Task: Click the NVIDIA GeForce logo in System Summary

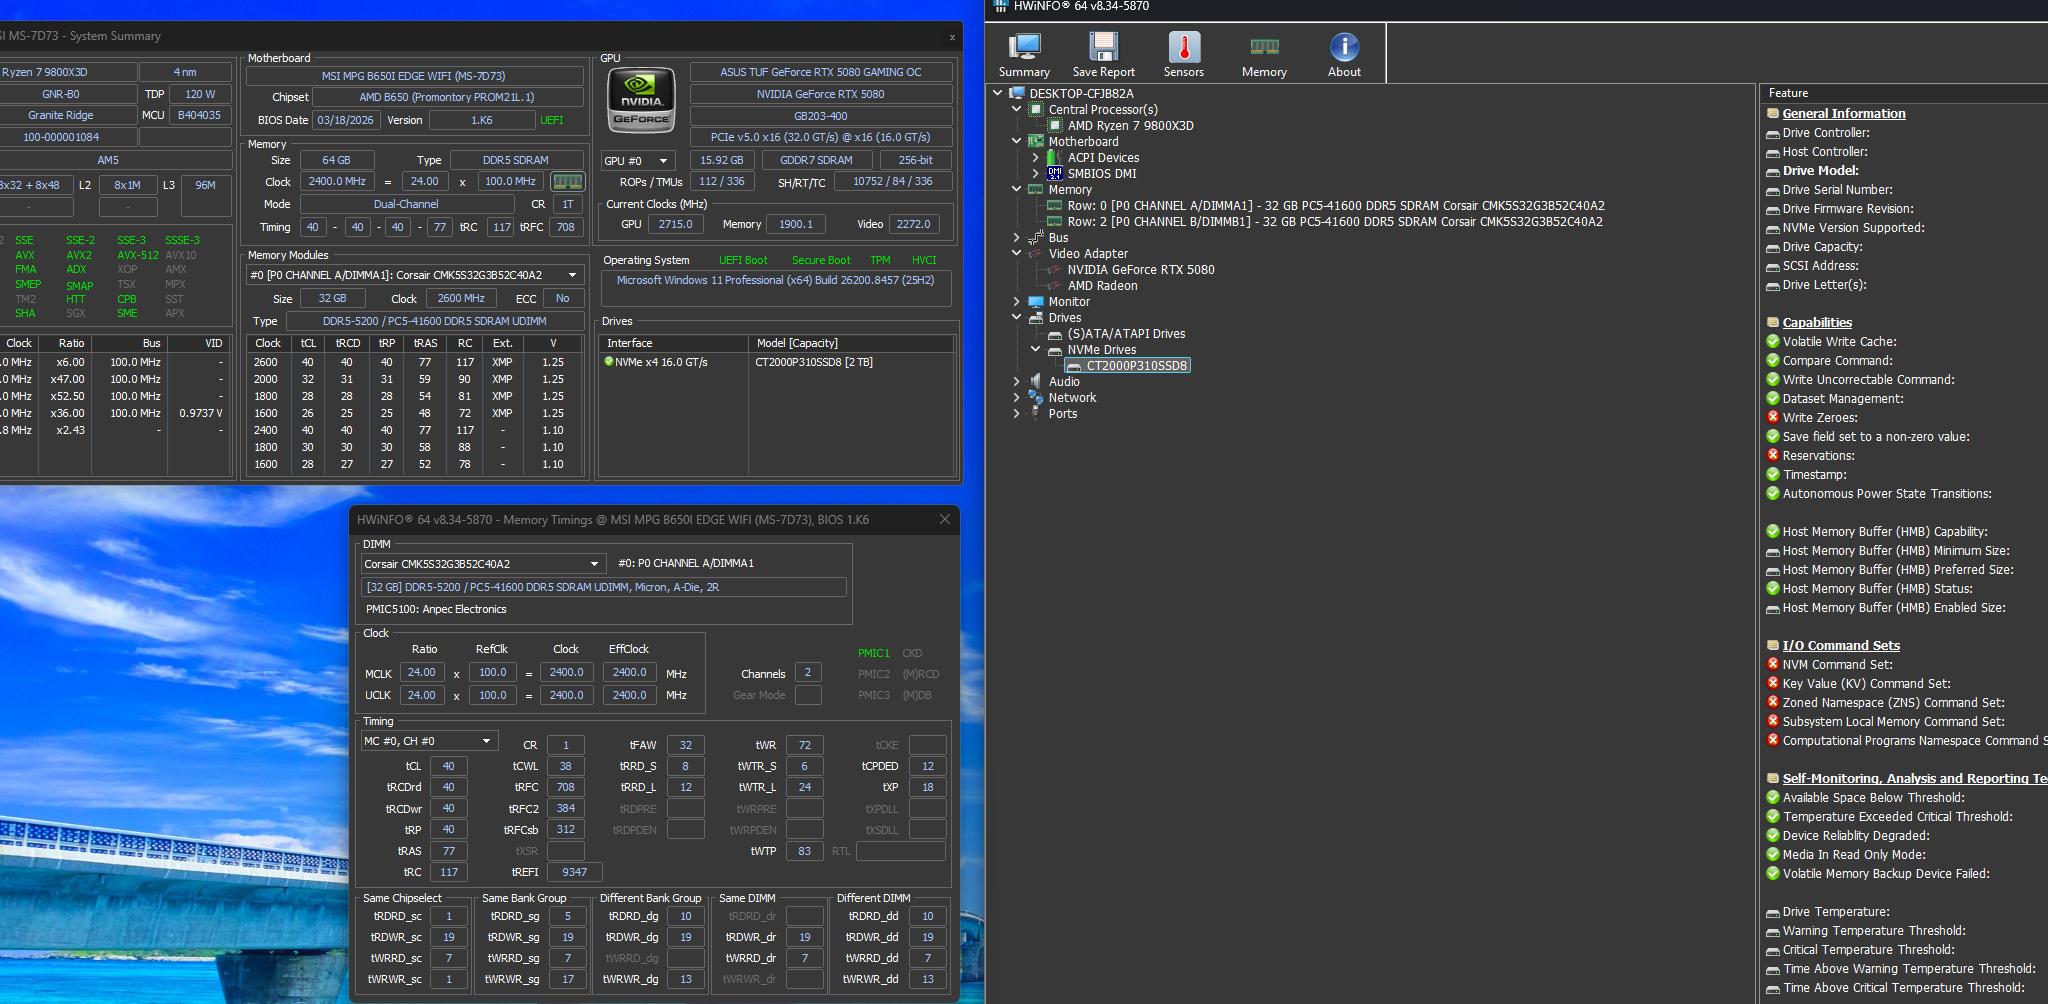Action: coord(641,101)
